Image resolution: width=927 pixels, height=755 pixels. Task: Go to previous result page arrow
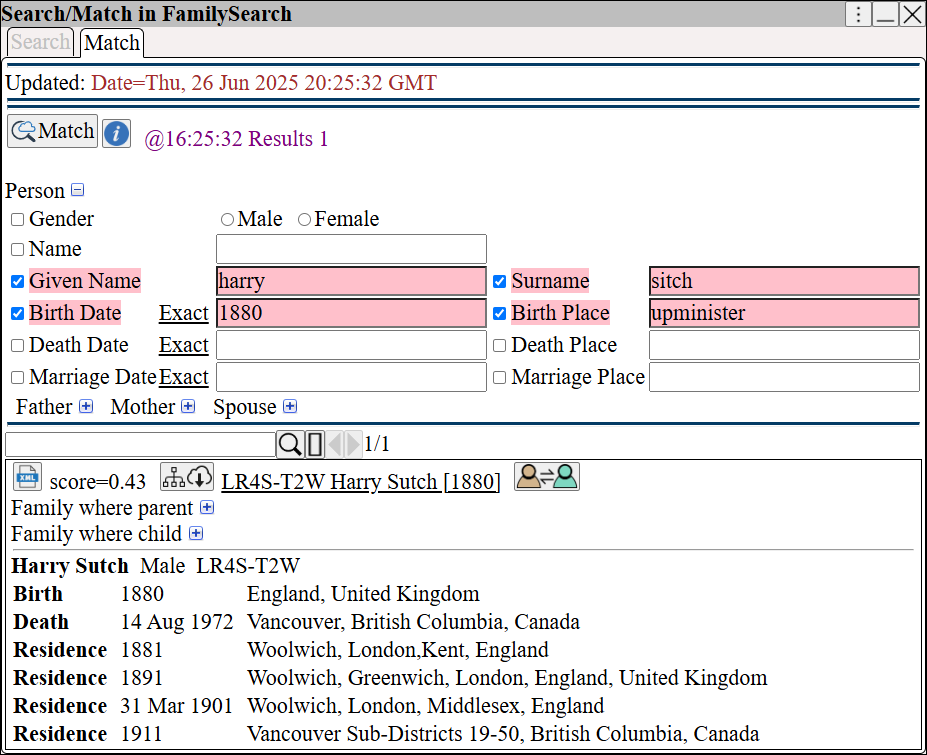[x=335, y=444]
